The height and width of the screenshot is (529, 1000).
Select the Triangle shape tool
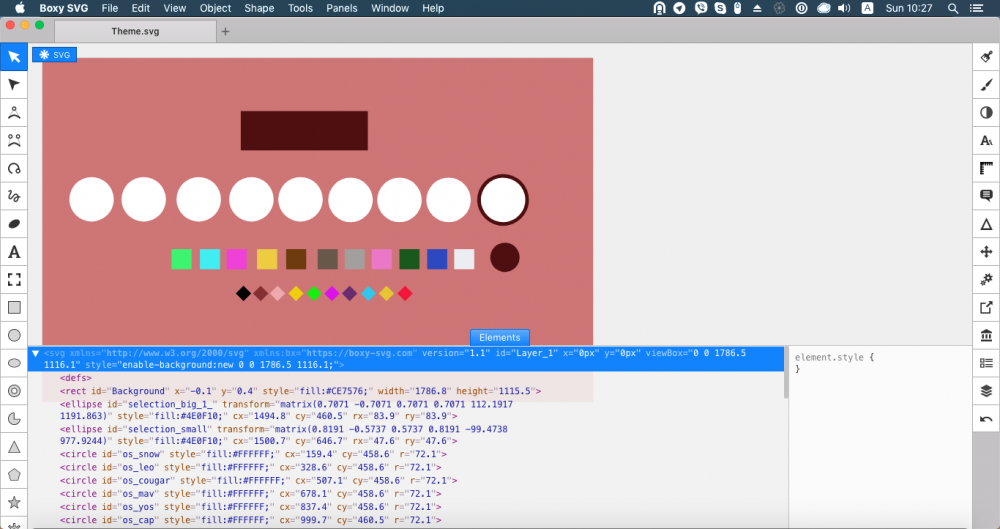pos(14,447)
